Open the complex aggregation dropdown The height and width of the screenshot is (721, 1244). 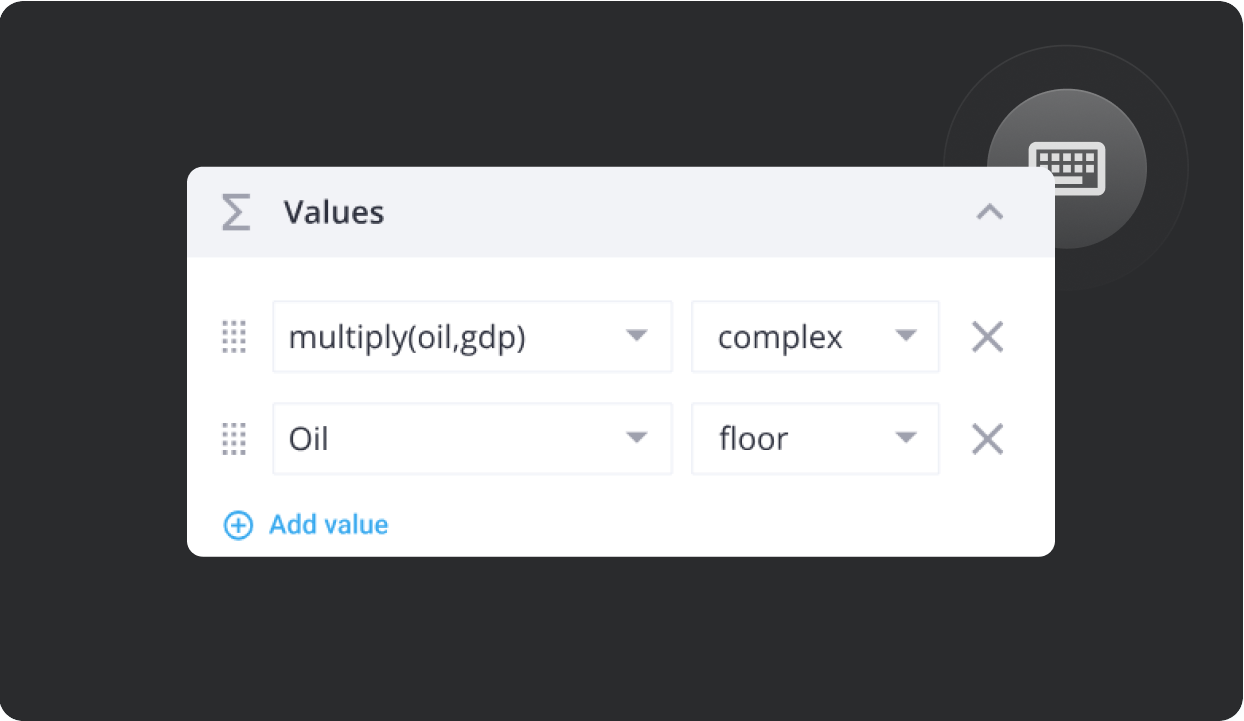pyautogui.click(x=815, y=337)
